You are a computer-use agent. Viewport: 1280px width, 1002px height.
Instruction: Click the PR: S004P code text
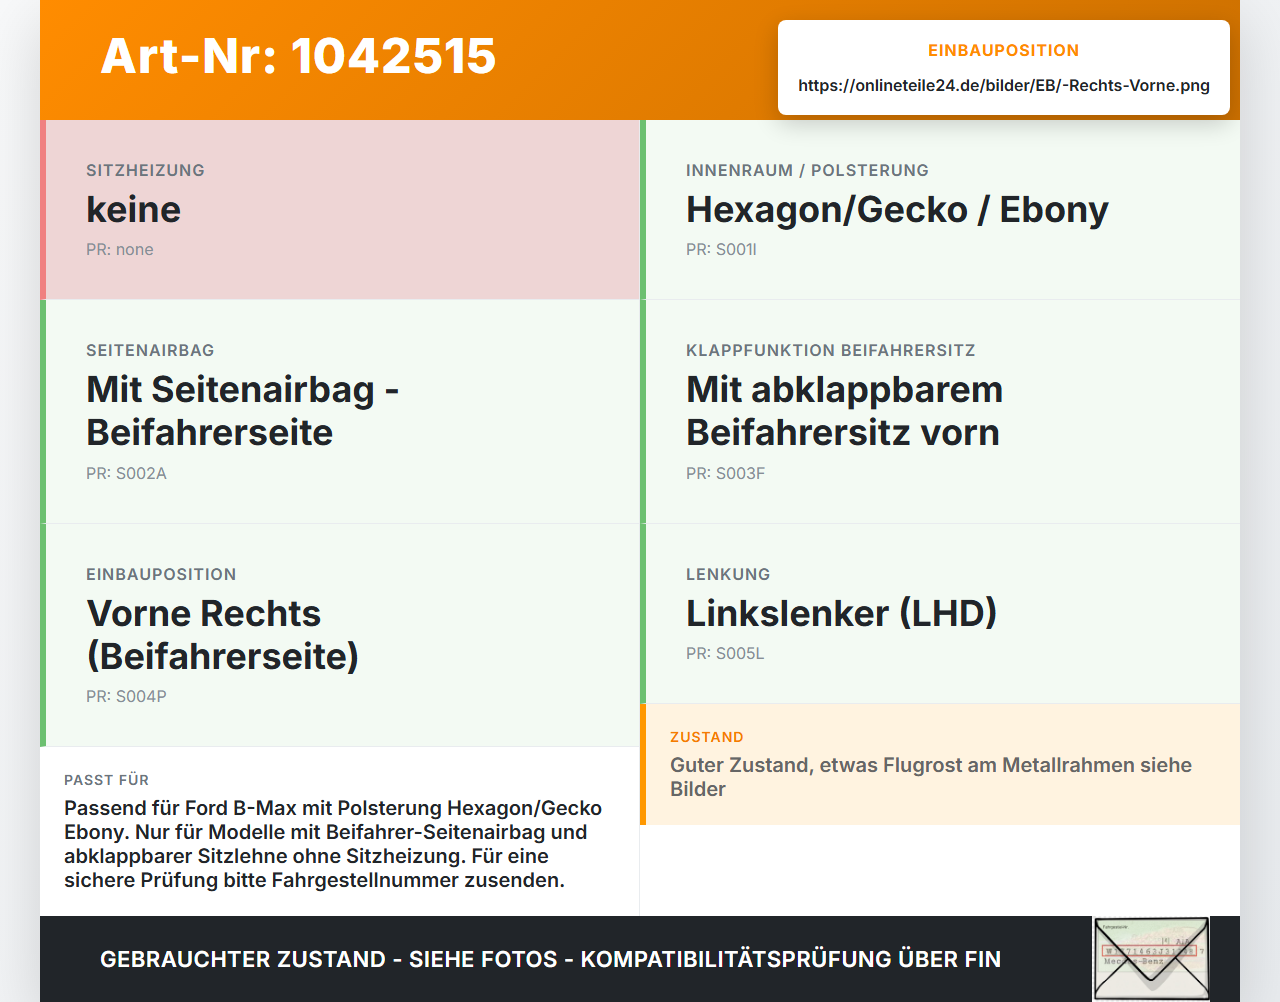point(126,697)
